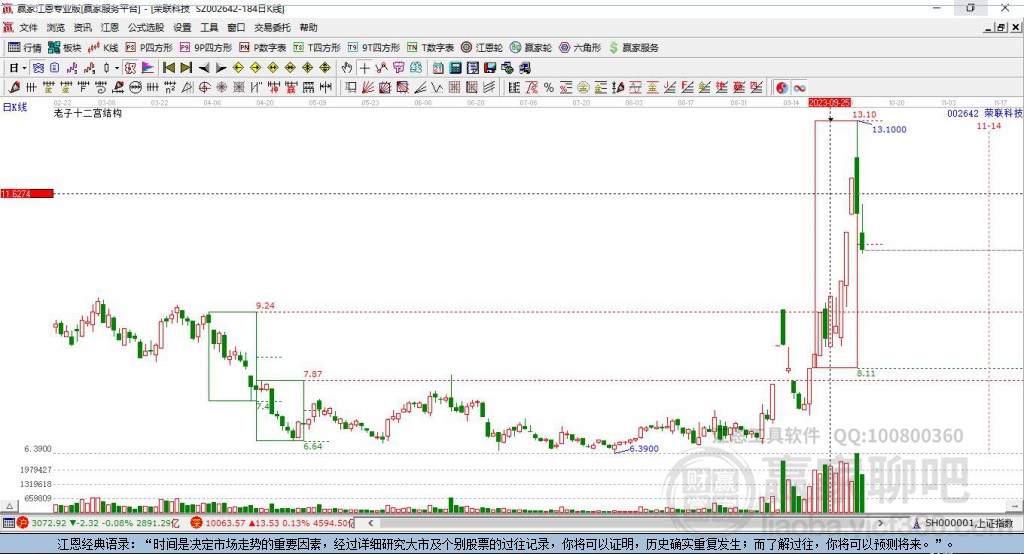Open the calculator icon
1024x554 pixels.
click(x=455, y=68)
